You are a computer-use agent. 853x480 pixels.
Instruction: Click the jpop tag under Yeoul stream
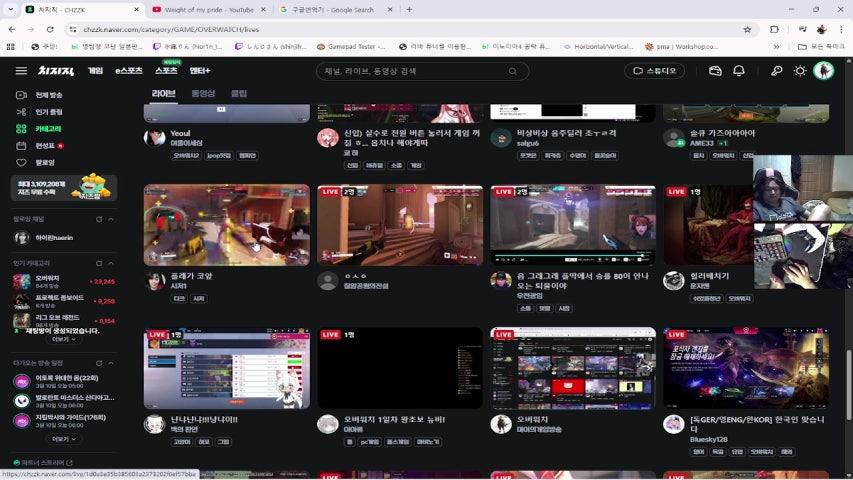219,156
